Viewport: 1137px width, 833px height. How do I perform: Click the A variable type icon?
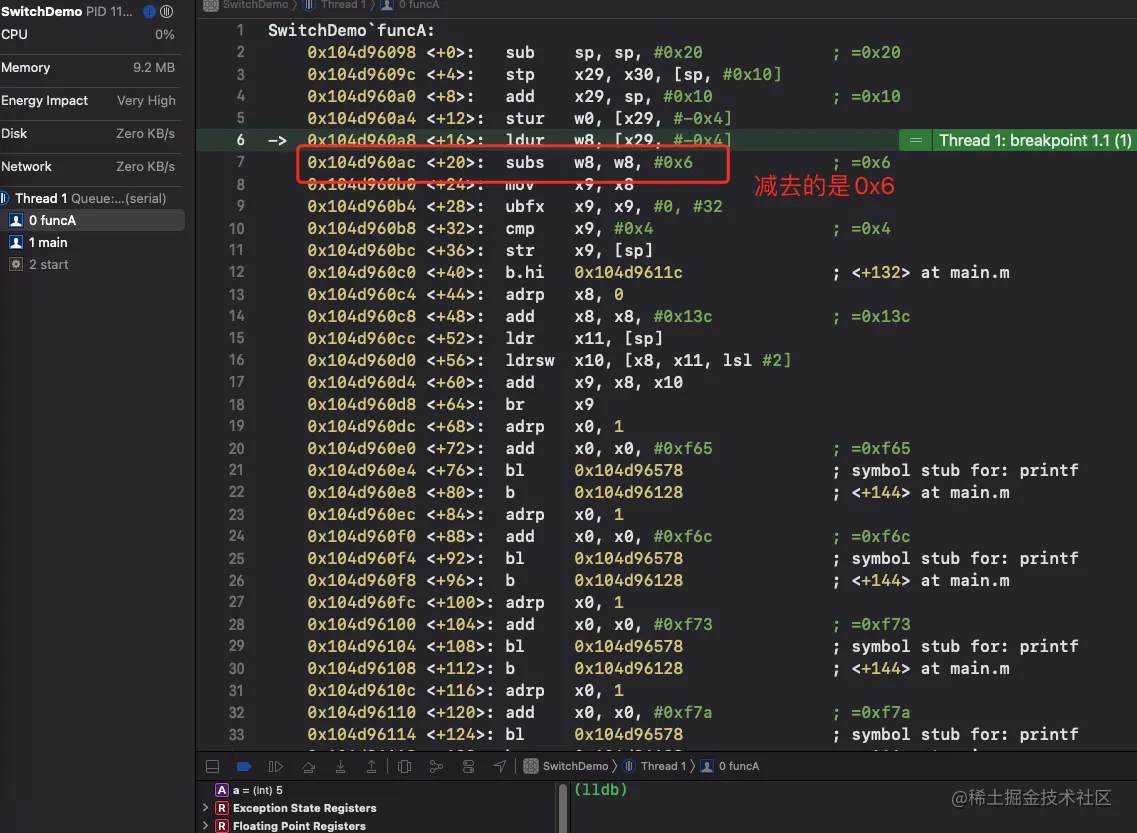click(x=222, y=790)
